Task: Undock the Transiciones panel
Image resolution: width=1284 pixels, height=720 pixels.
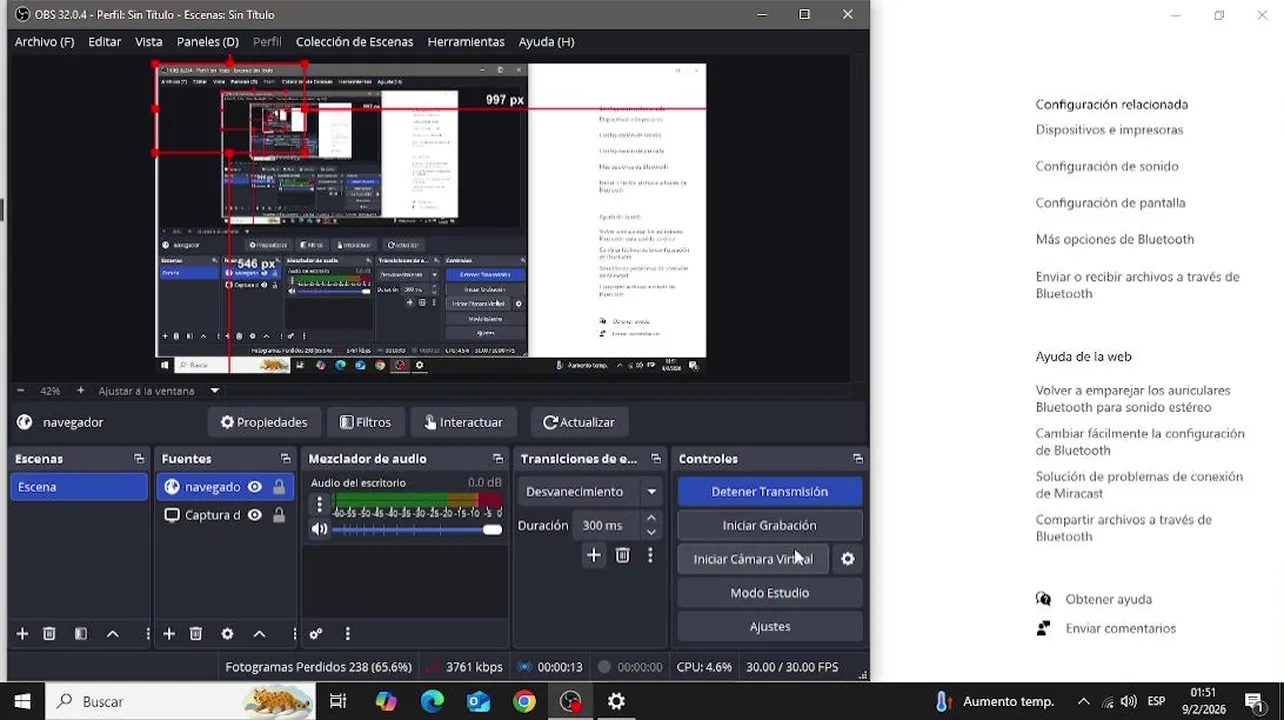Action: coord(656,459)
